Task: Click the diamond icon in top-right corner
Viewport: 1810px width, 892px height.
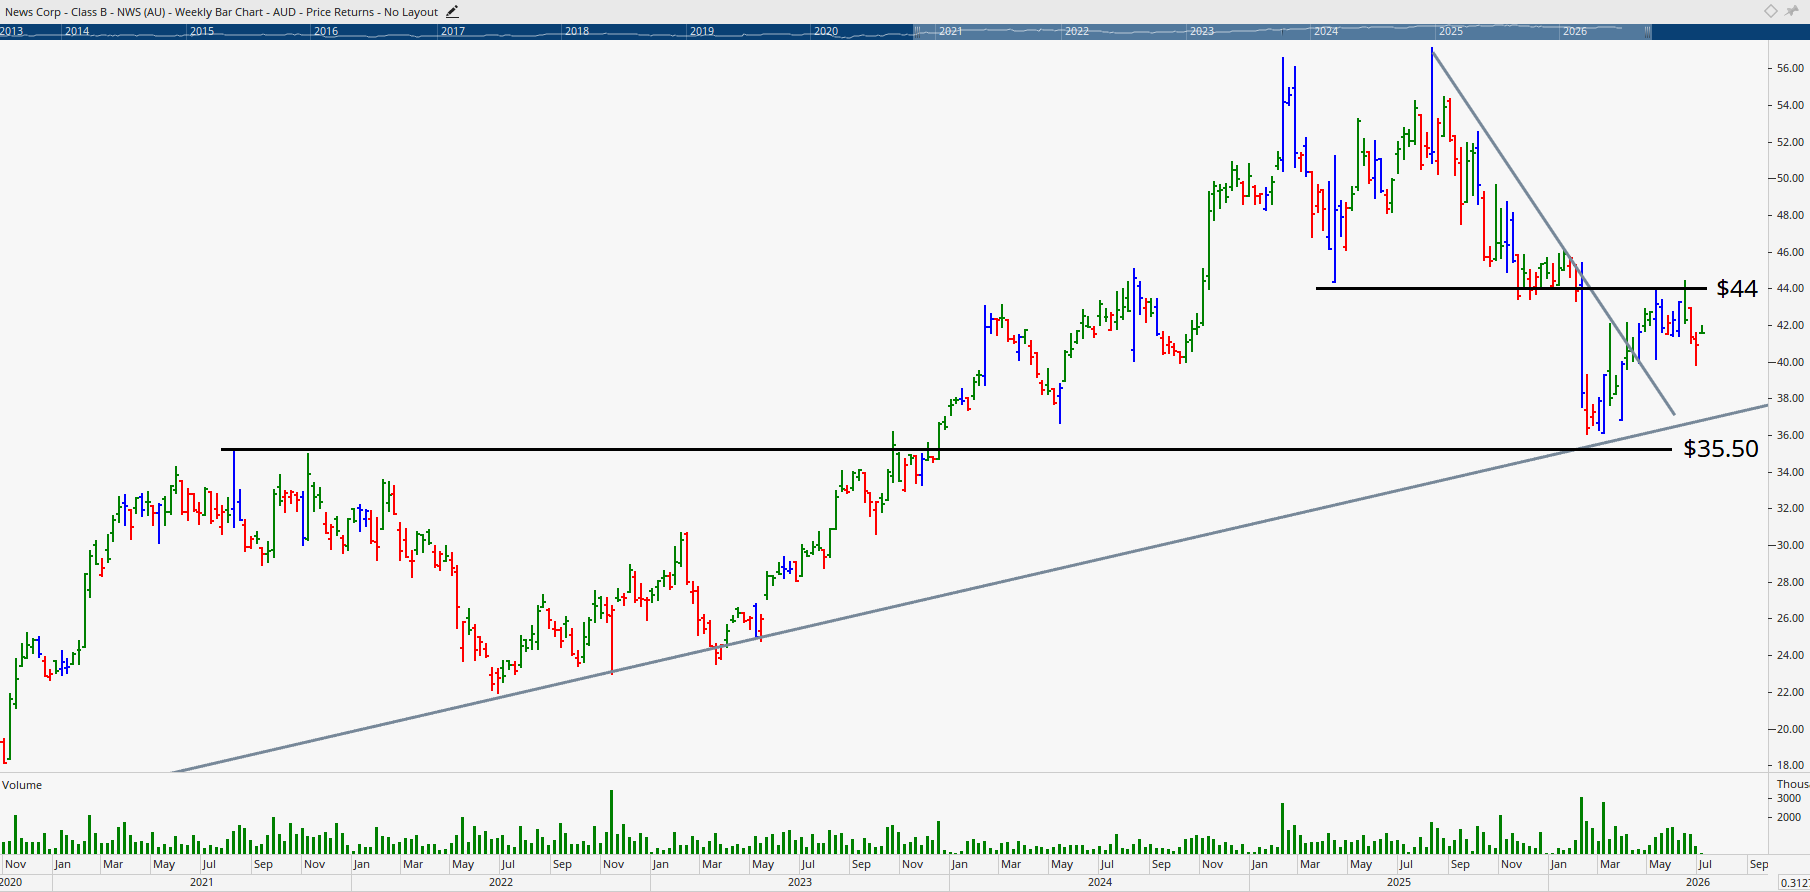Action: pos(1770,11)
